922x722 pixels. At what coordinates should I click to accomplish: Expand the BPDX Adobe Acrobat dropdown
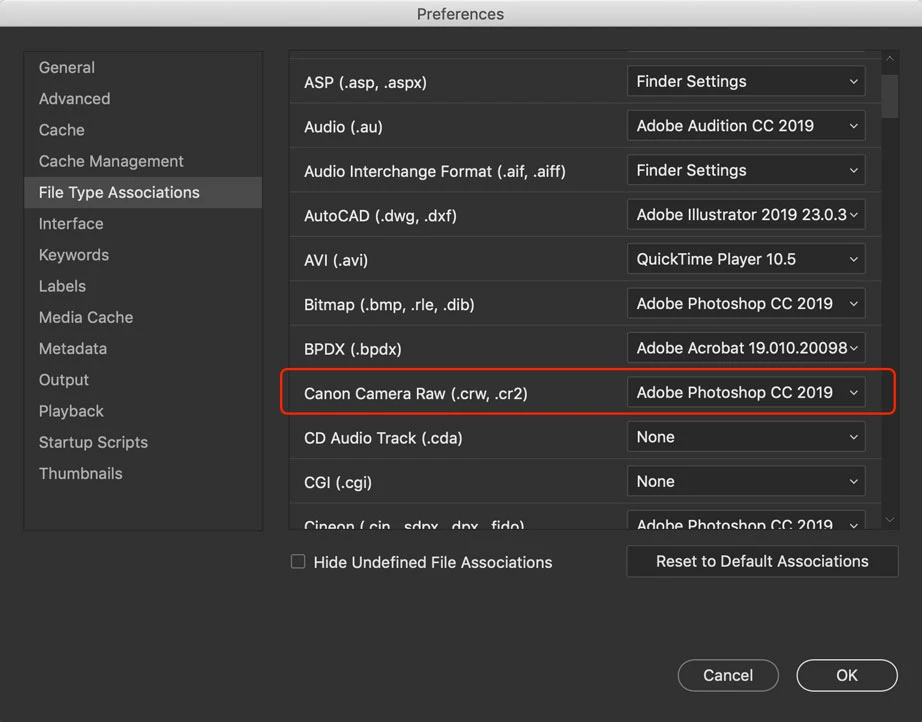(x=746, y=348)
